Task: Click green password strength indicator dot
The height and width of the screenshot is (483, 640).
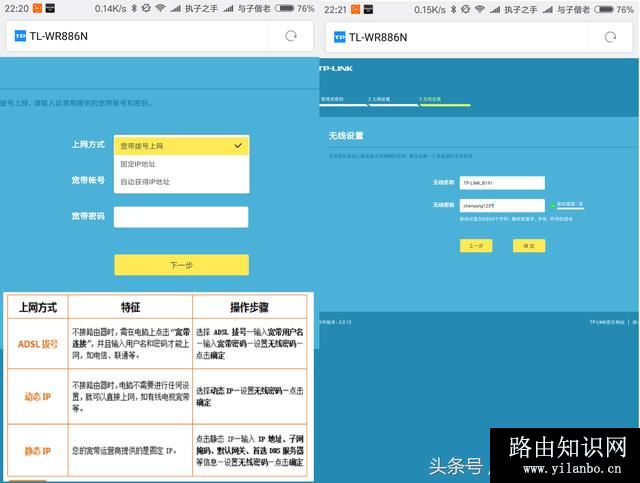Action: (552, 205)
